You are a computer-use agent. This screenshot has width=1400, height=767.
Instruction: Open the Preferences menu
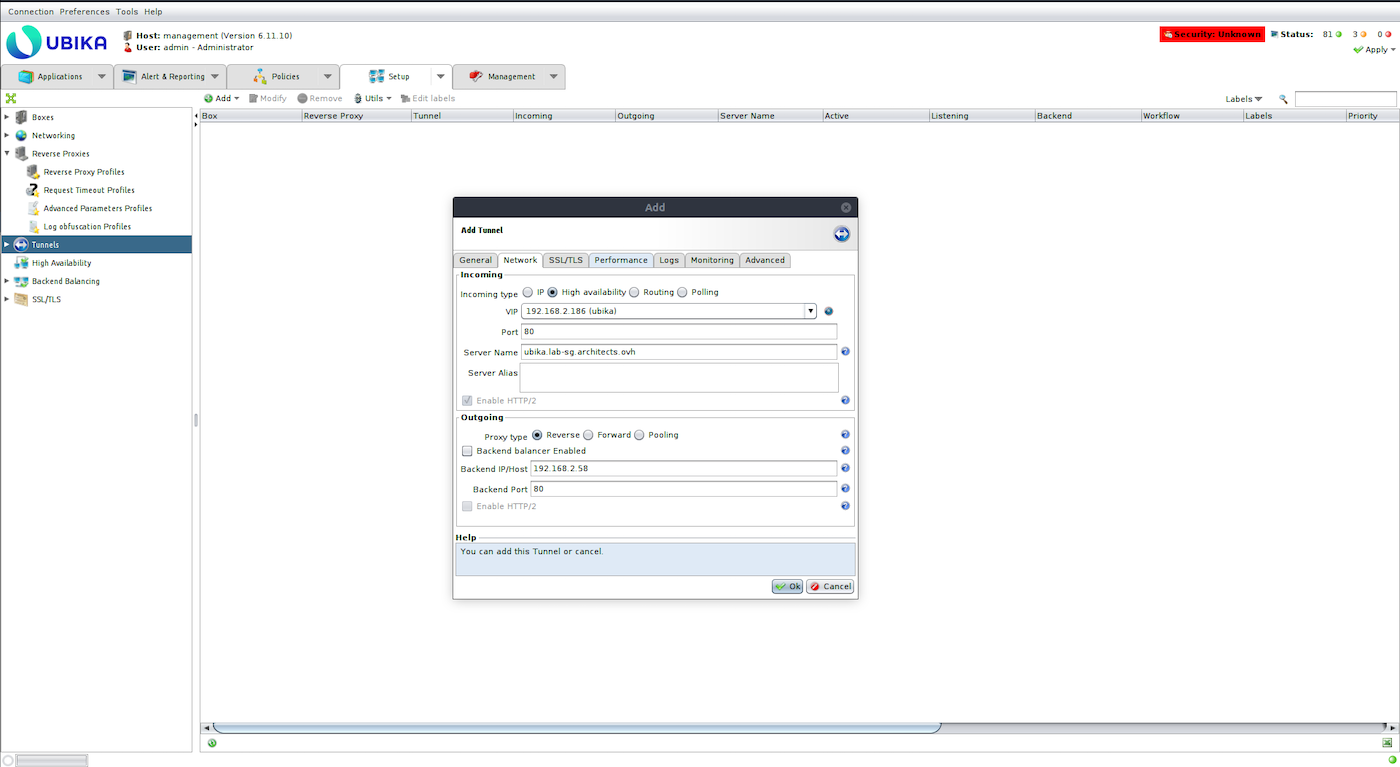pos(85,11)
